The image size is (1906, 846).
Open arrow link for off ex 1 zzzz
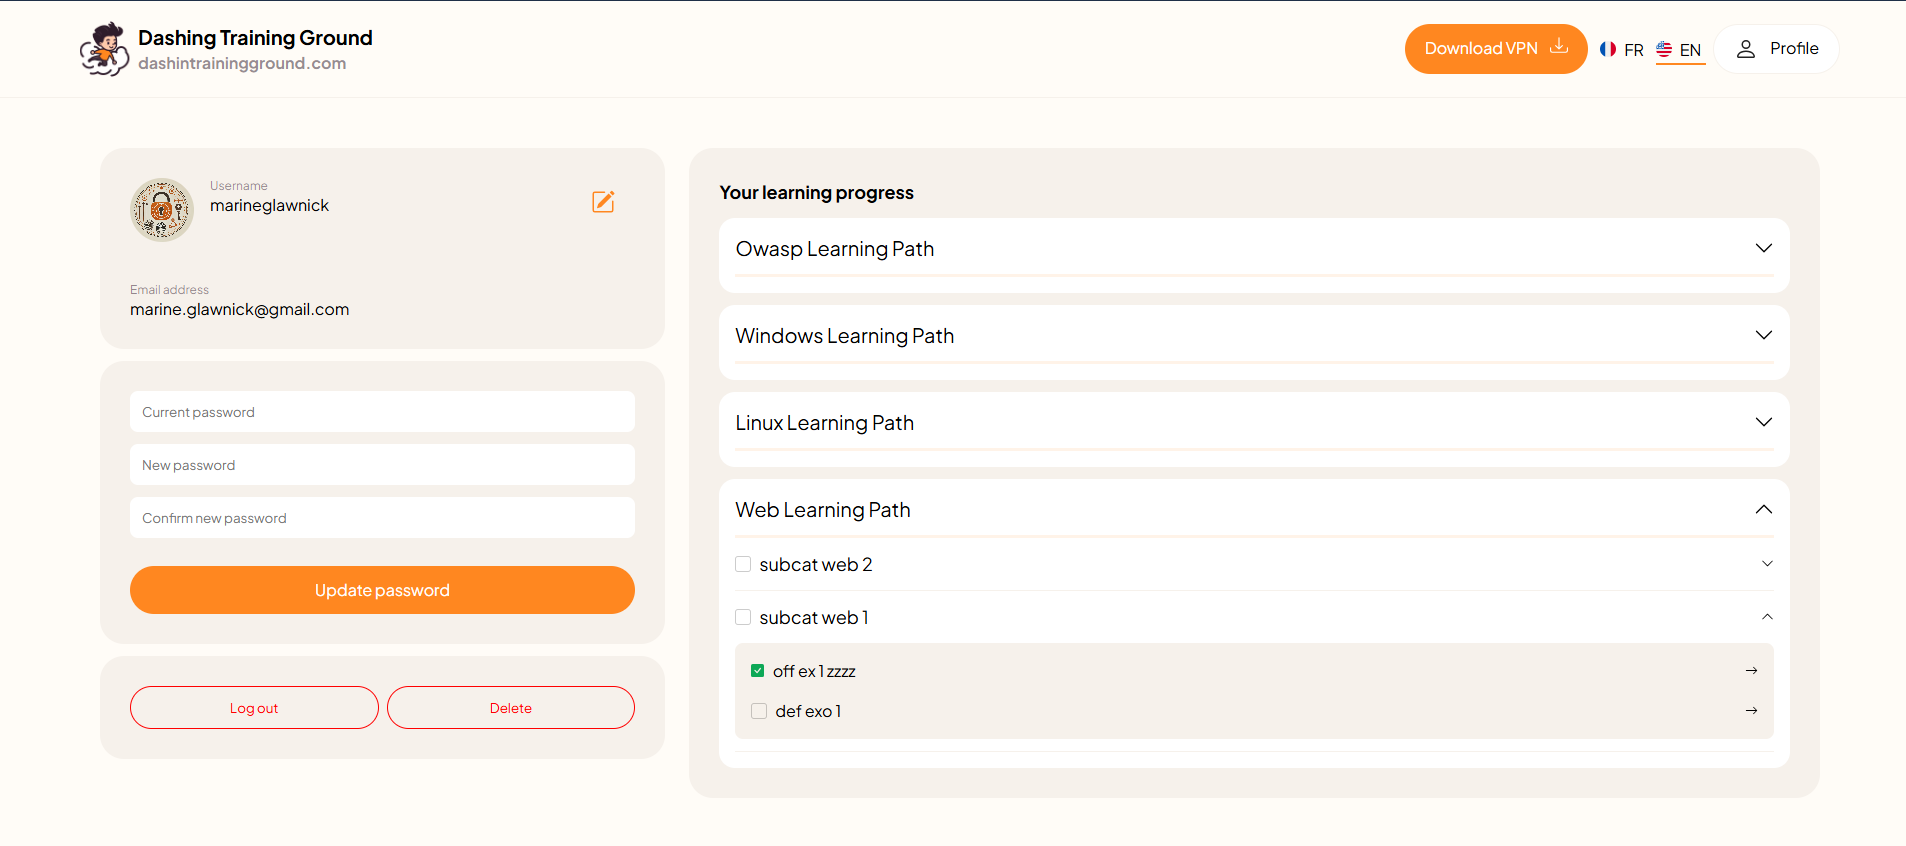1751,671
